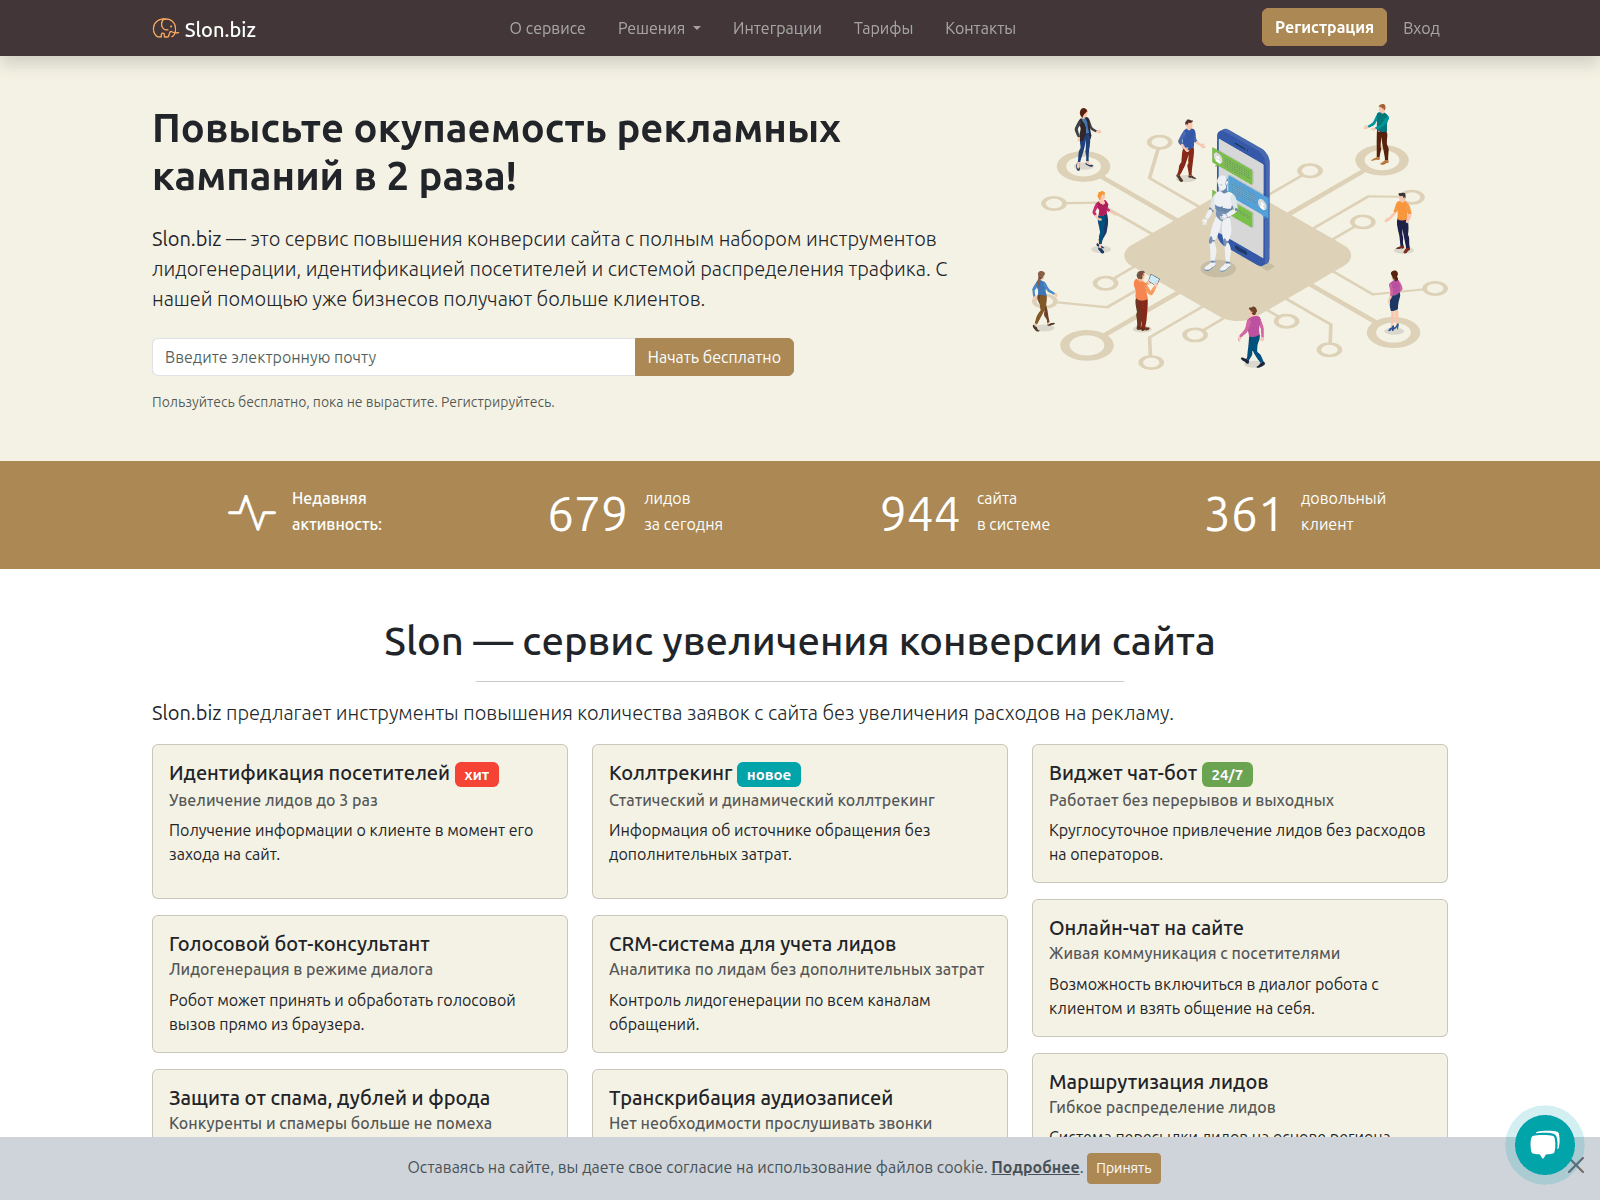
Task: Click the "Принять" cookie button
Action: tap(1123, 1168)
